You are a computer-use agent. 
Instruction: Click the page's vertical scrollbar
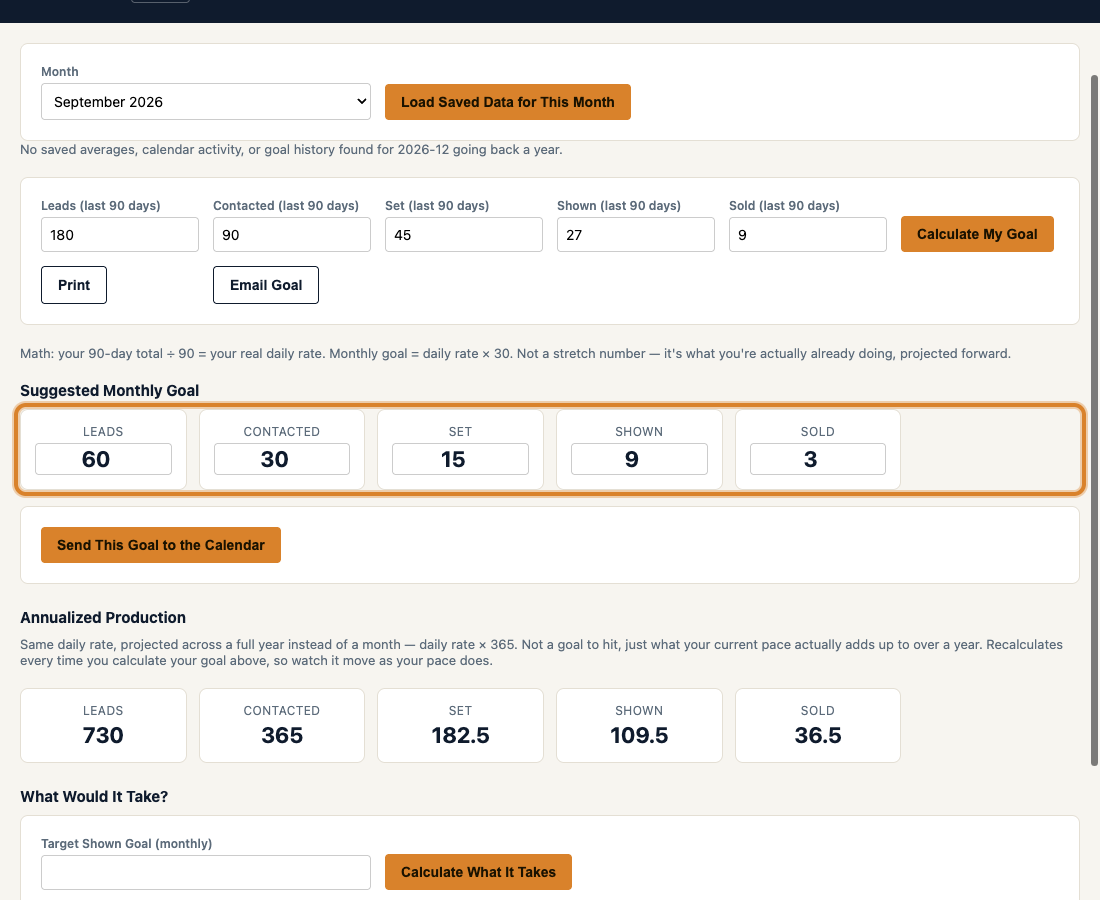[x=1094, y=421]
